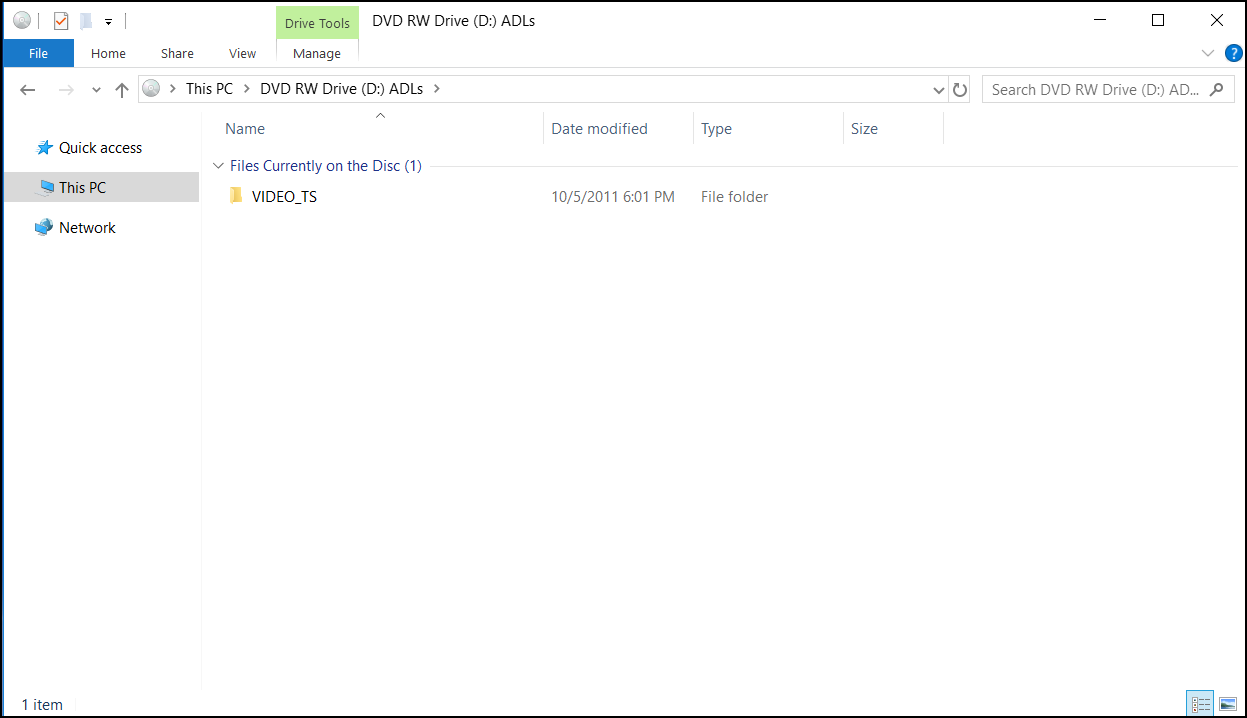Click the 1 item status bar text
1247x718 pixels.
[42, 704]
